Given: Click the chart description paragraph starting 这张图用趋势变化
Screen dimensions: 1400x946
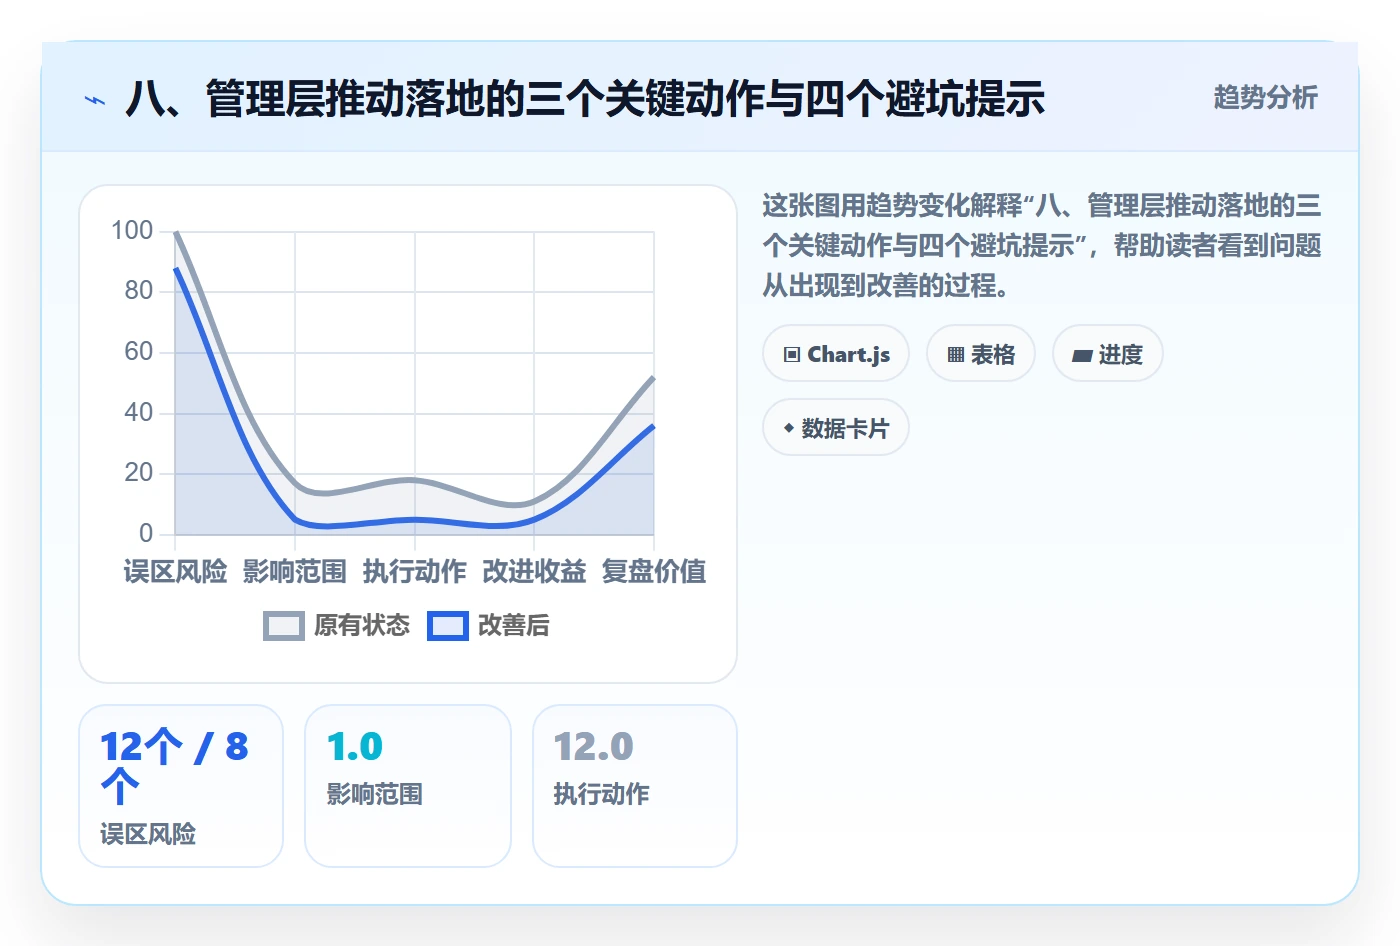Looking at the screenshot, I should click(1042, 246).
